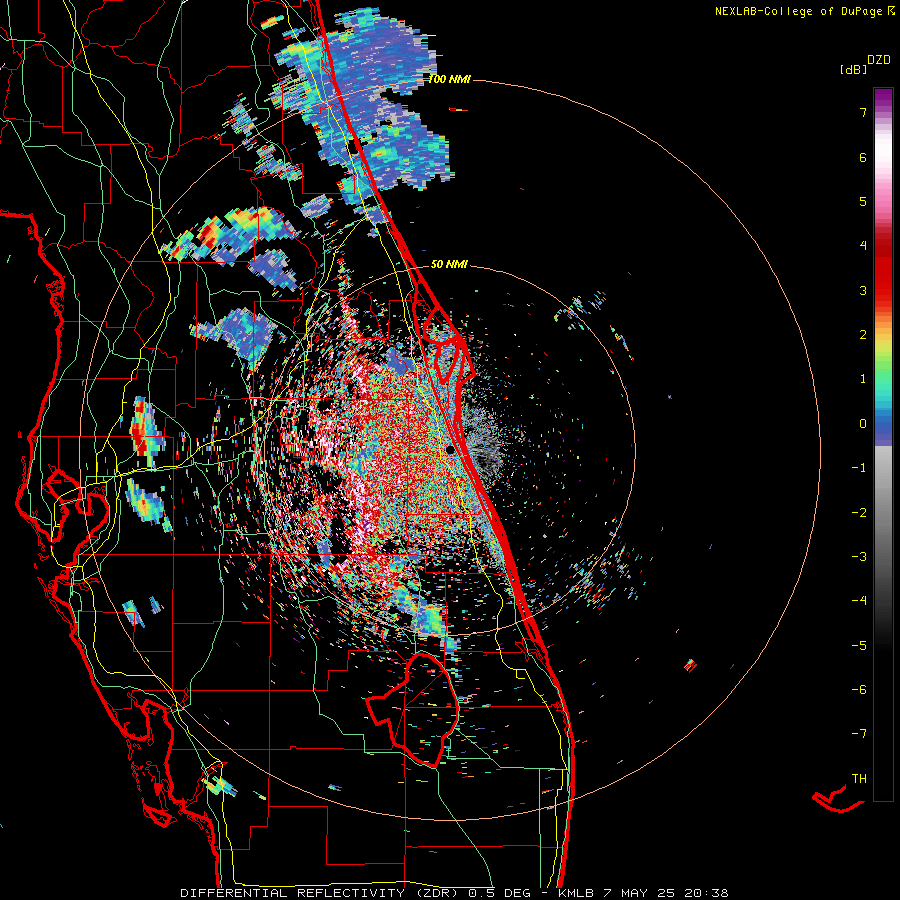Click the "5" value on the color scale
This screenshot has height=900, width=900.
(863, 201)
